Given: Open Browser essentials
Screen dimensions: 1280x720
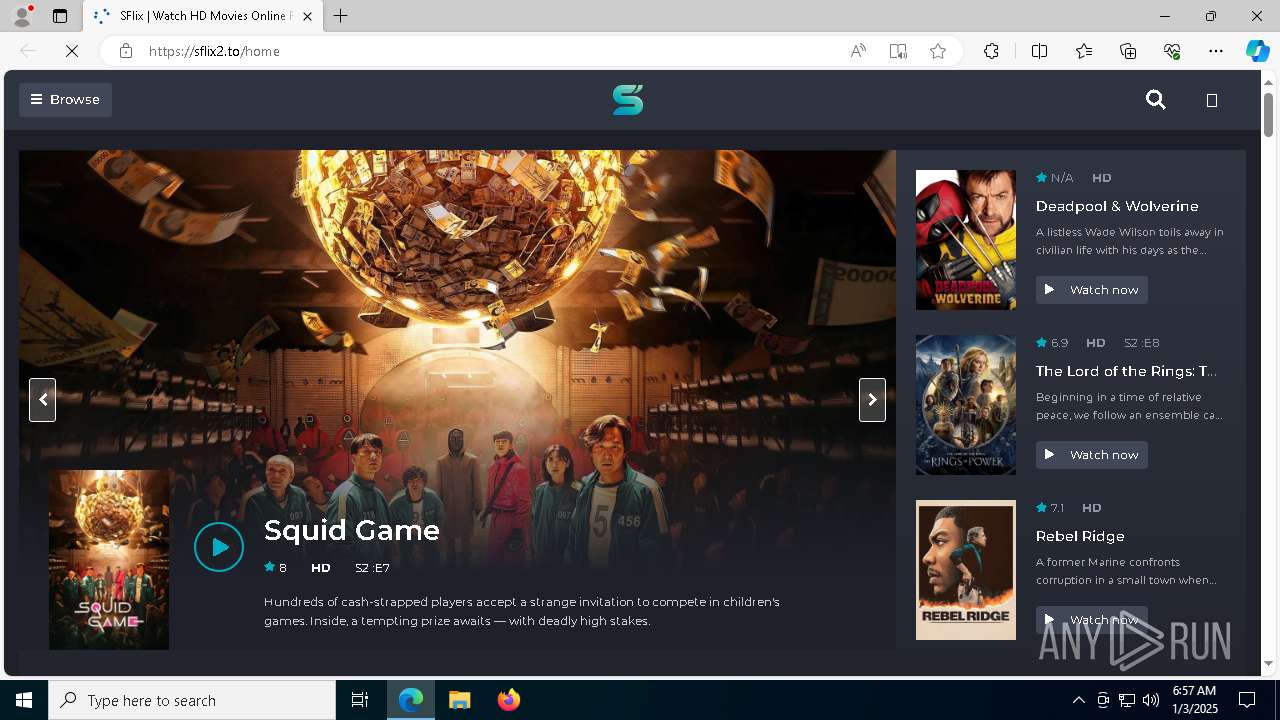Looking at the screenshot, I should point(1172,51).
